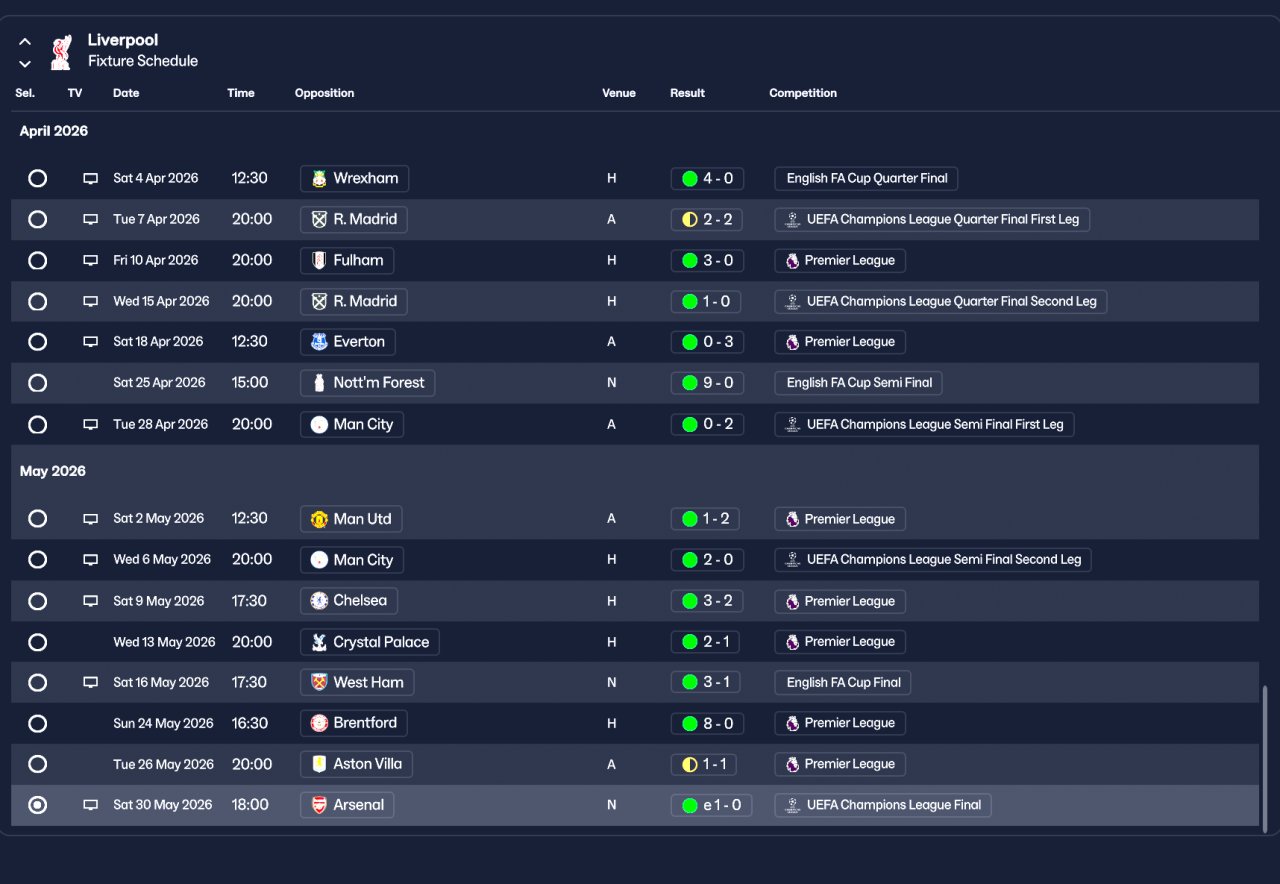The height and width of the screenshot is (884, 1280).
Task: Click the down chevron beside Liverpool
Action: pos(25,64)
